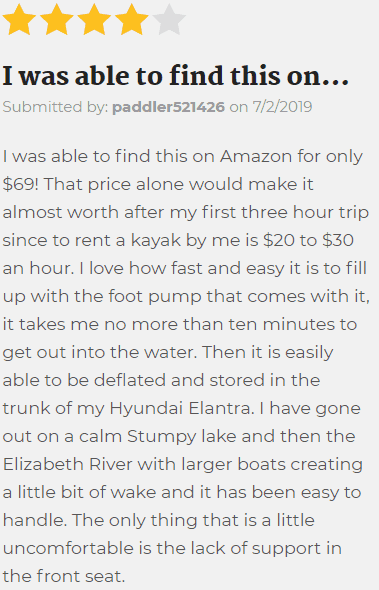Click 'Elizabeth River' in the review text
The image size is (379, 590).
pos(67,464)
